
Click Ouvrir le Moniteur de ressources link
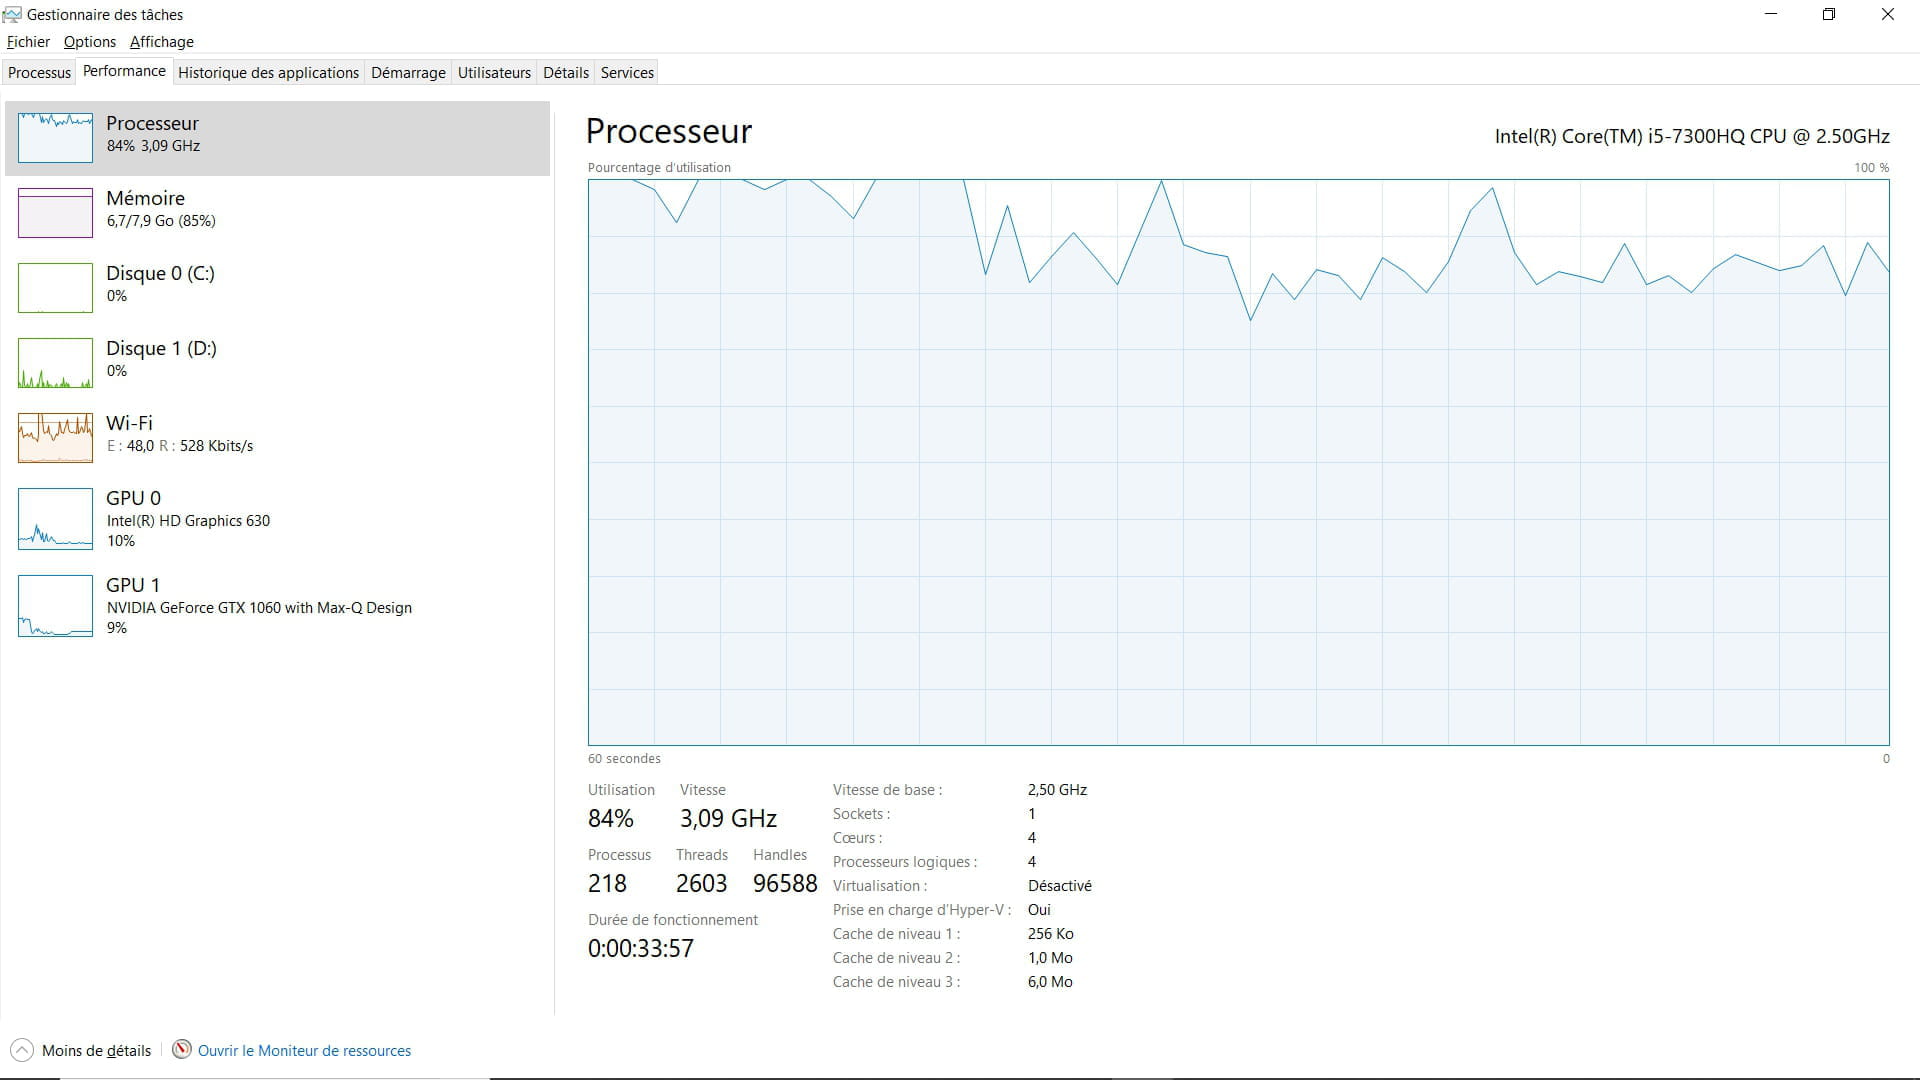click(304, 1051)
